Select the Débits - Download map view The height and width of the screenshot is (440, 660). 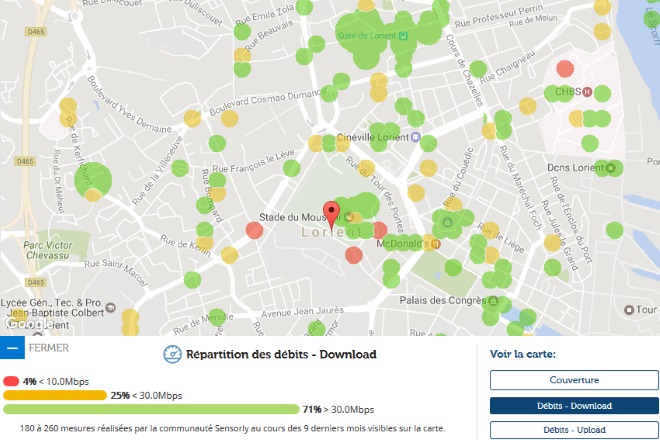573,405
